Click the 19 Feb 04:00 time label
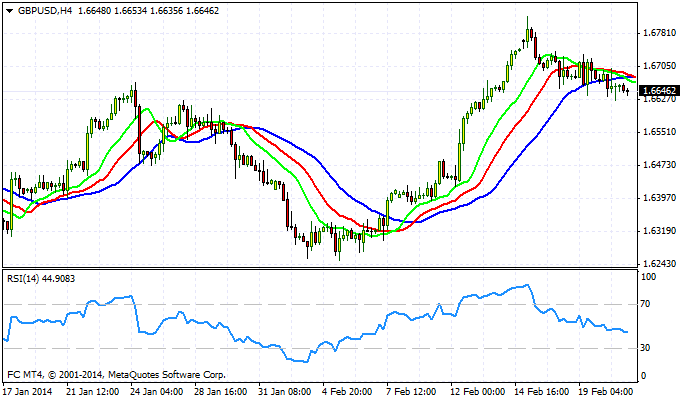The width and height of the screenshot is (680, 400). click(606, 392)
